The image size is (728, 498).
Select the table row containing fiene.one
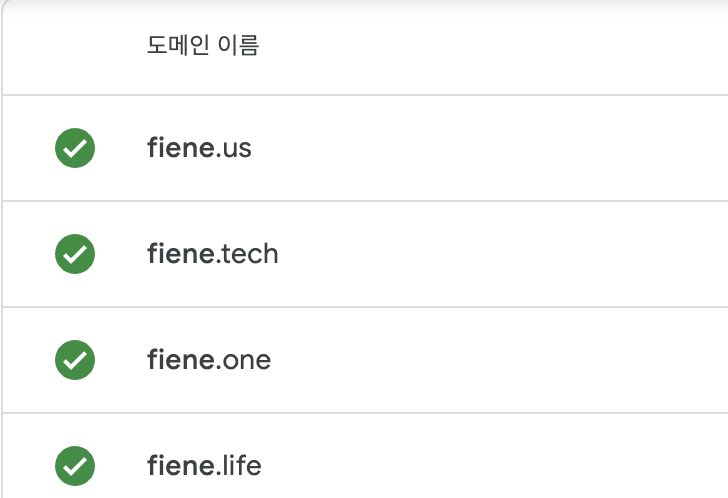click(x=365, y=360)
